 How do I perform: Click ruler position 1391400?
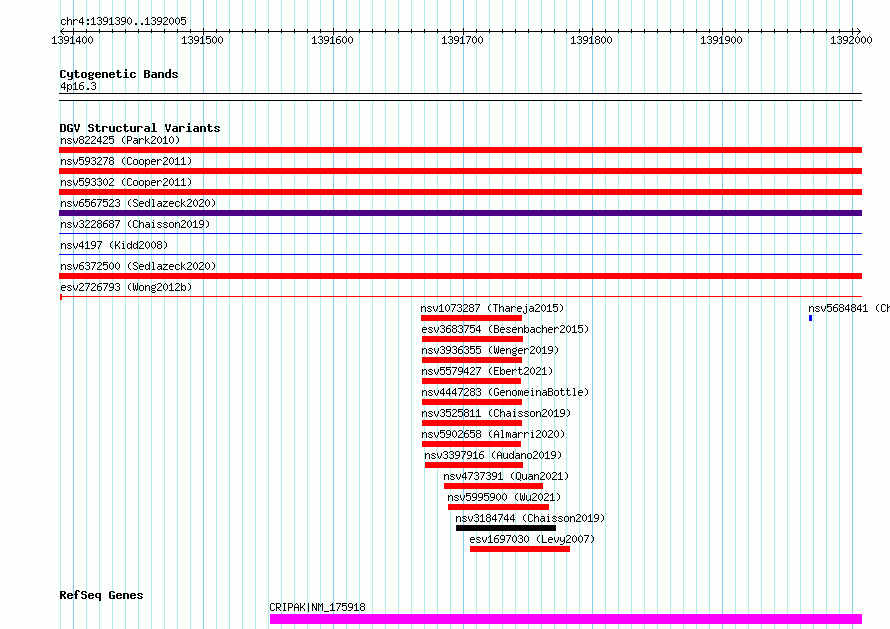(x=72, y=40)
